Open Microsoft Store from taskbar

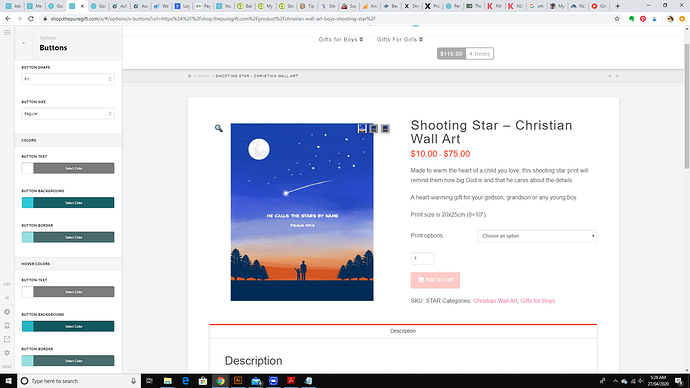click(203, 381)
